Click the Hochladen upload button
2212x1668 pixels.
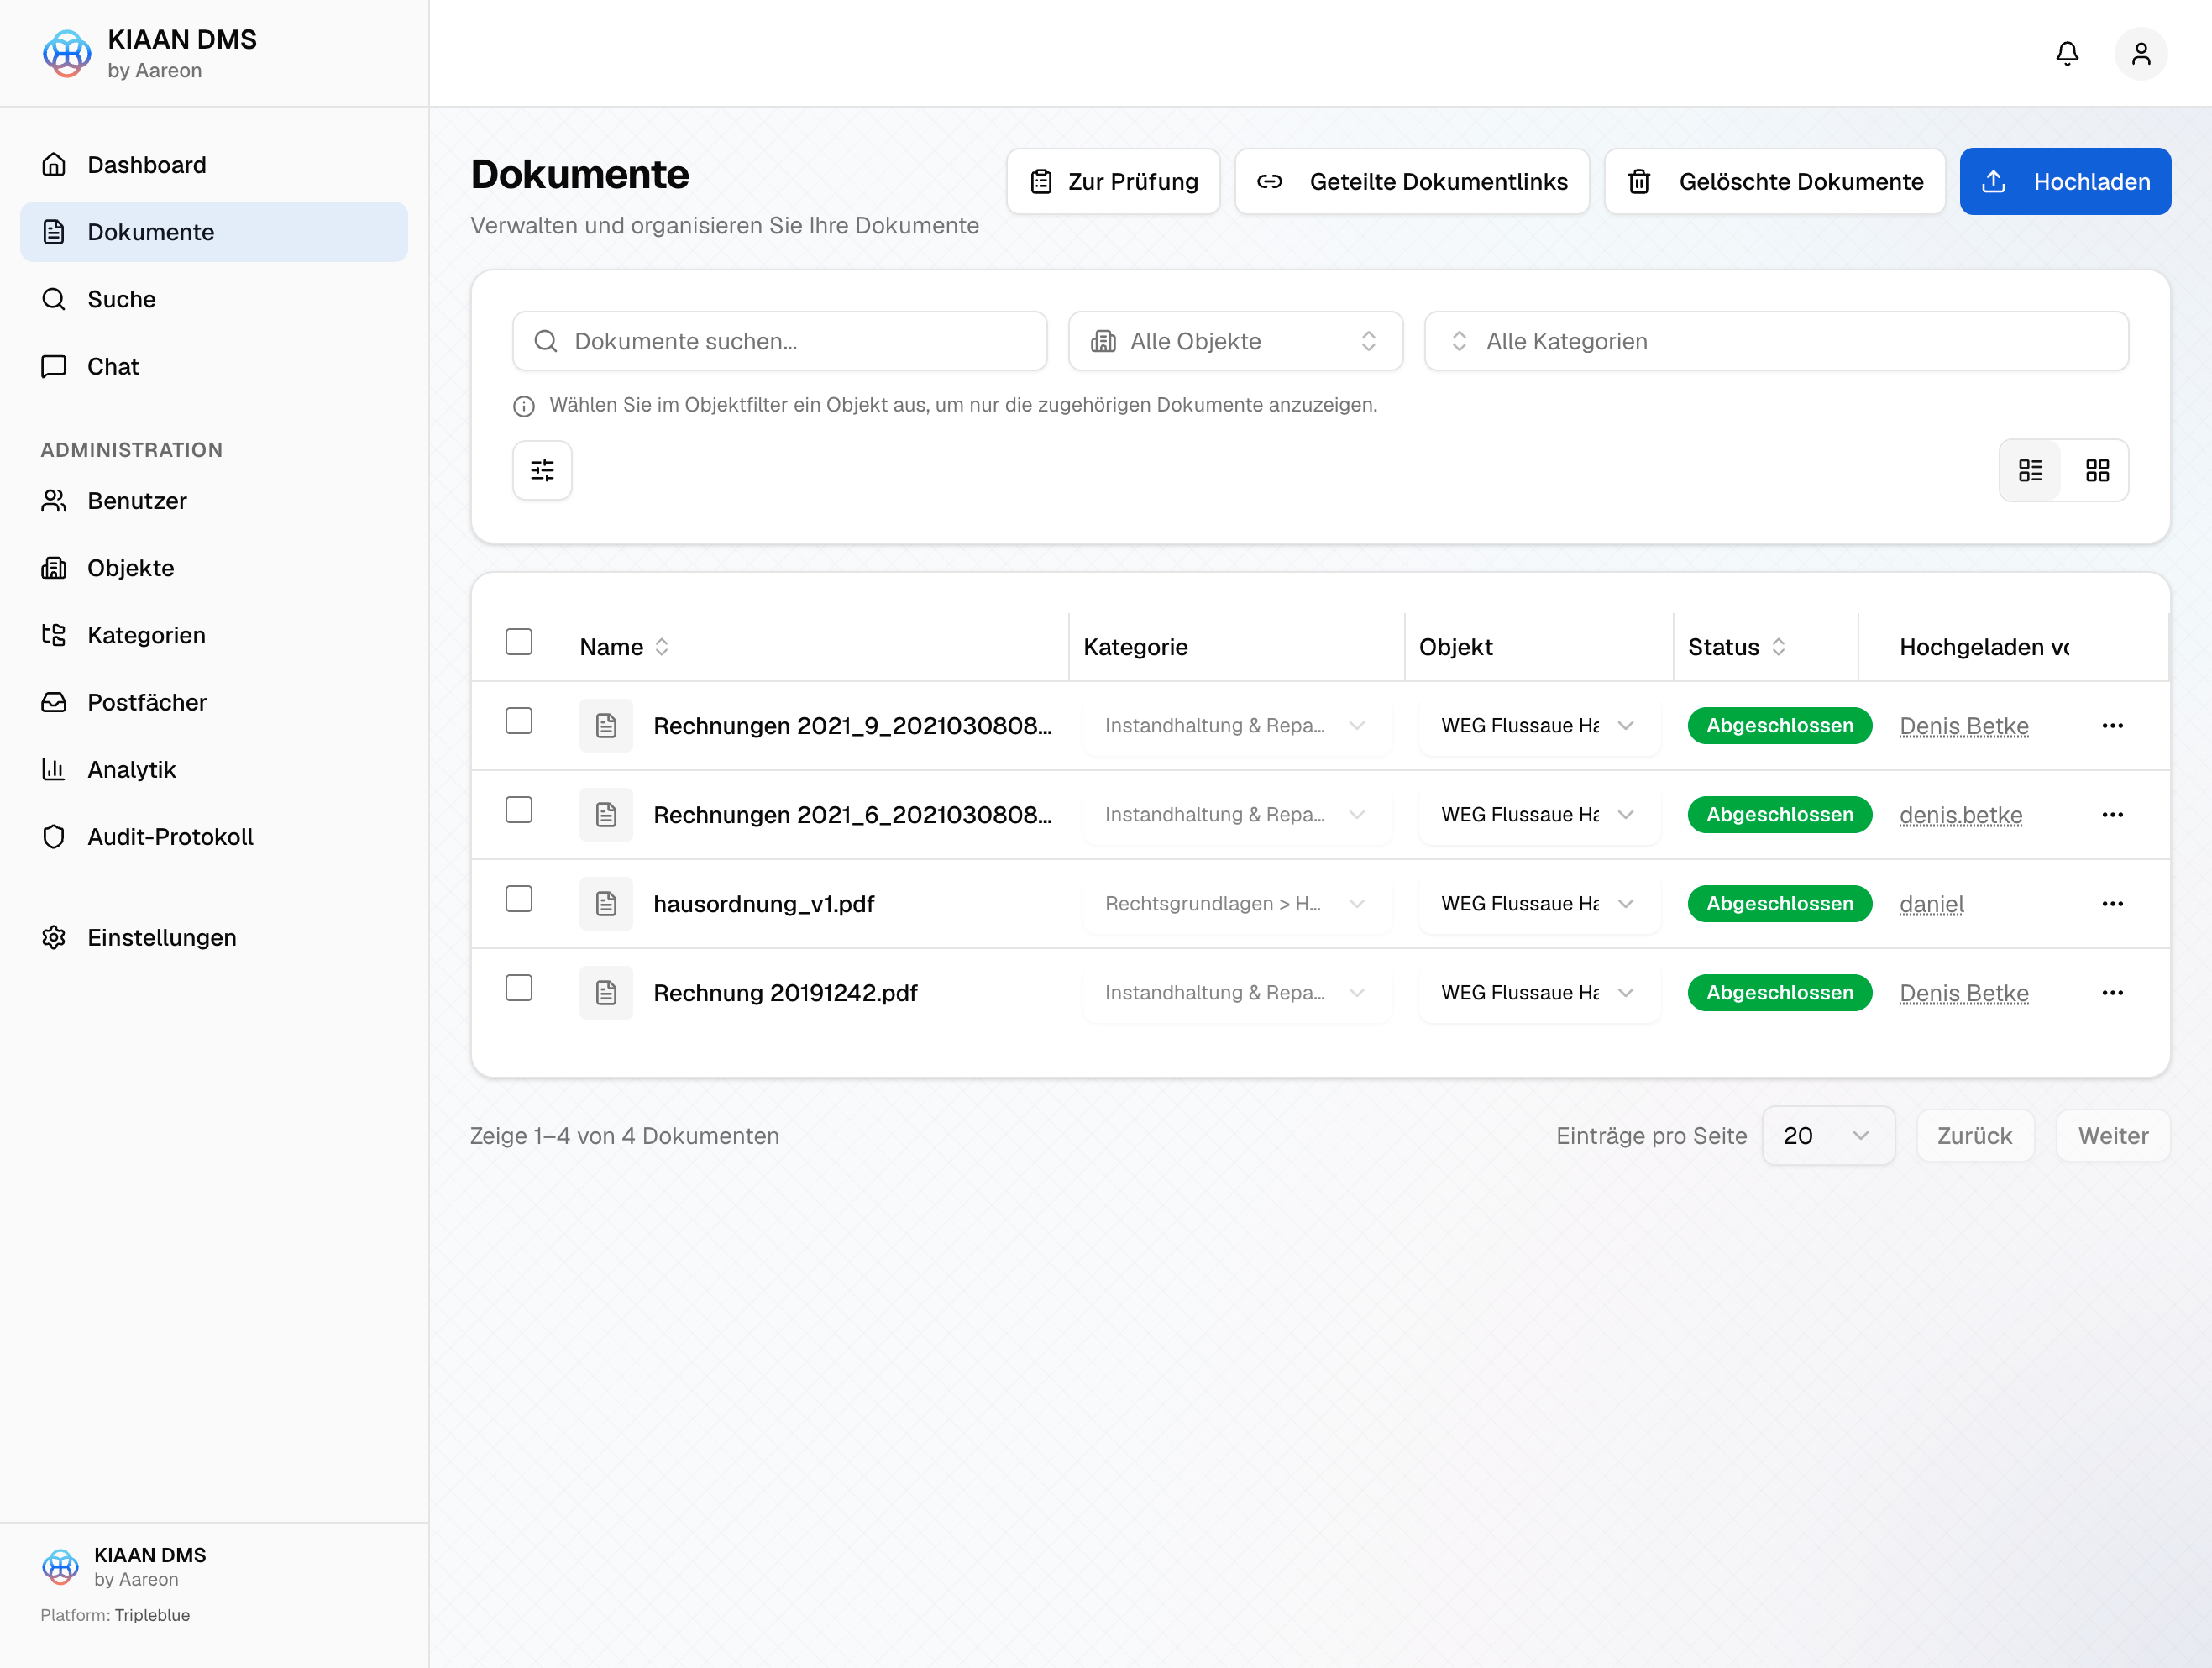(2065, 182)
